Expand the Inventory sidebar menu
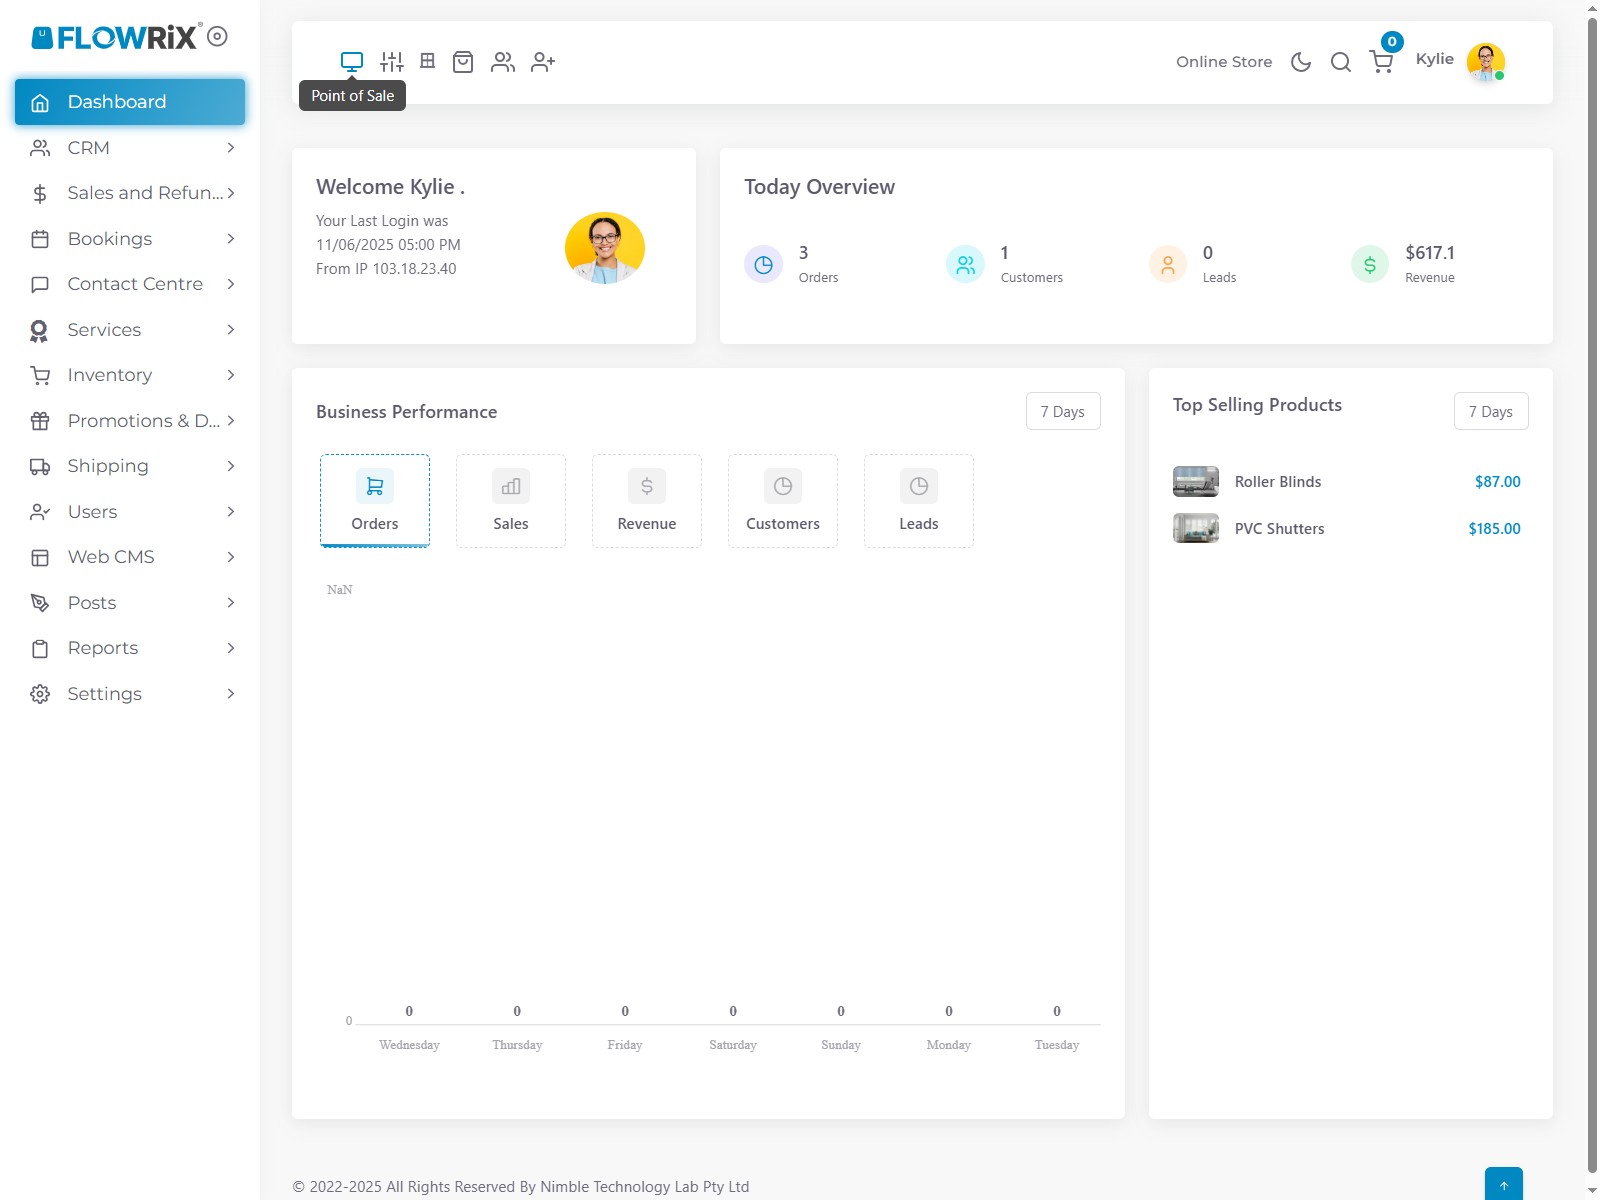This screenshot has height=1200, width=1600. coord(130,375)
